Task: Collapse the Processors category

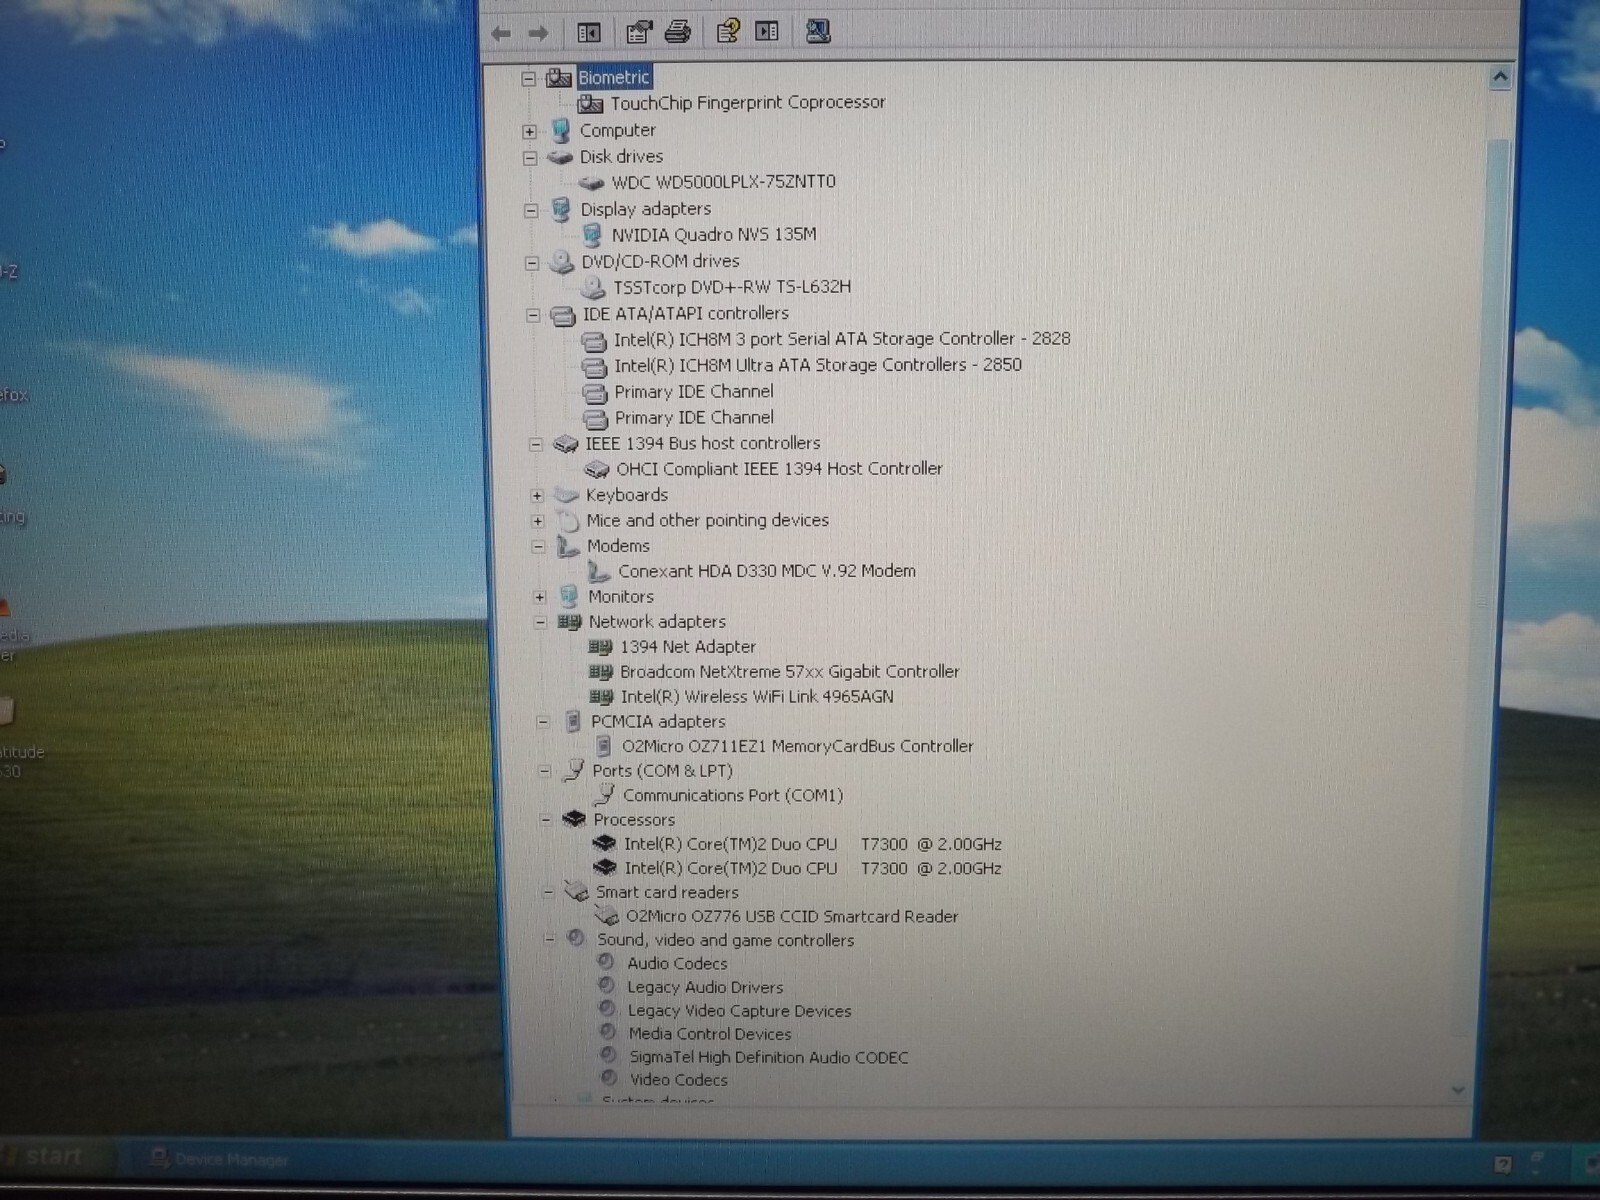Action: tap(545, 820)
